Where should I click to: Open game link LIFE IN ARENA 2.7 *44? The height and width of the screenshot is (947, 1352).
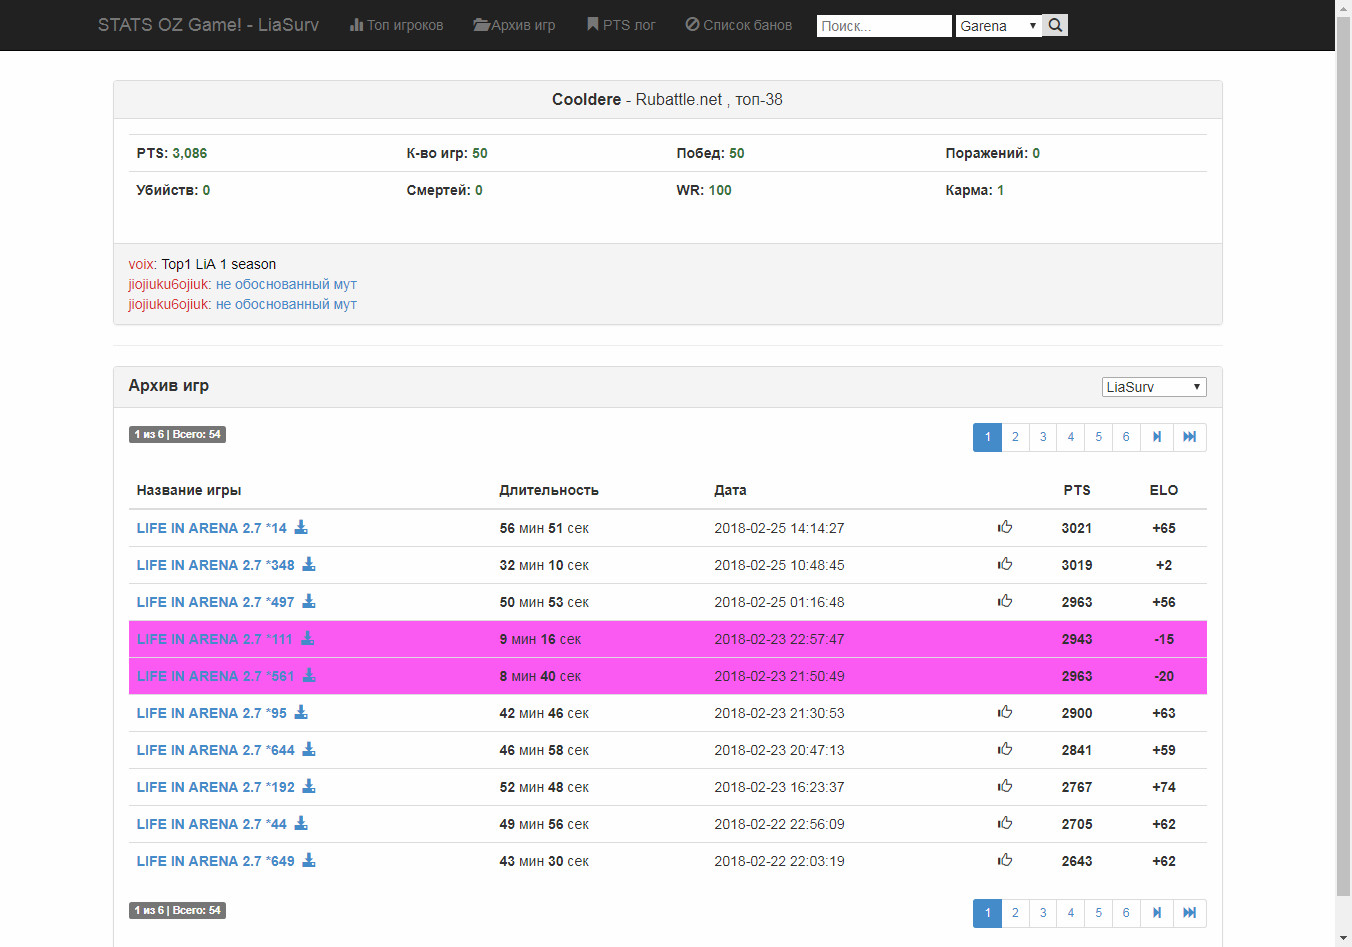211,824
